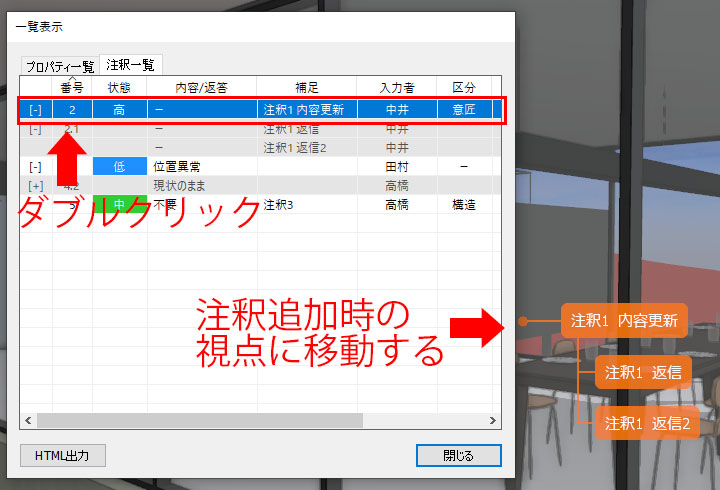
Task: Select the 注釈一覧 tab
Action: click(x=130, y=64)
